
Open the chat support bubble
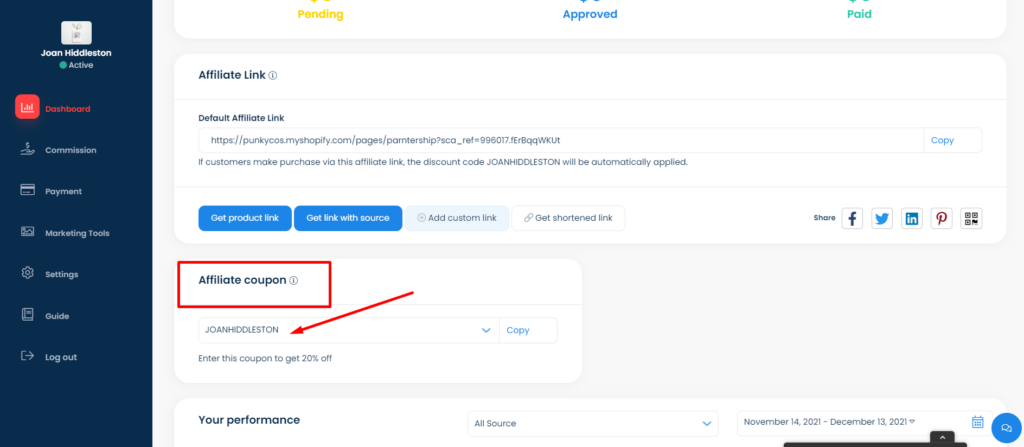1006,427
